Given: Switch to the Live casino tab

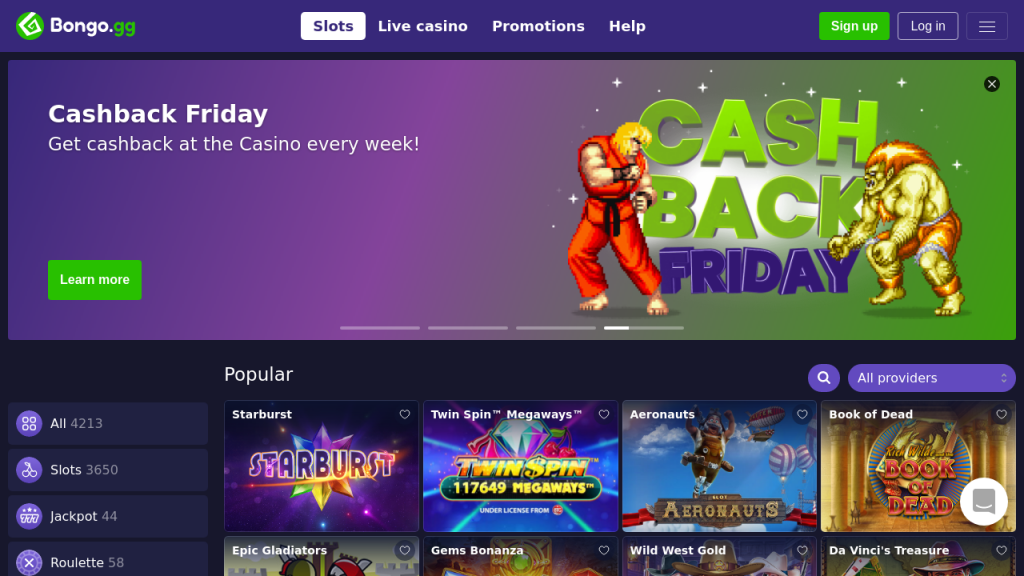Looking at the screenshot, I should [423, 26].
